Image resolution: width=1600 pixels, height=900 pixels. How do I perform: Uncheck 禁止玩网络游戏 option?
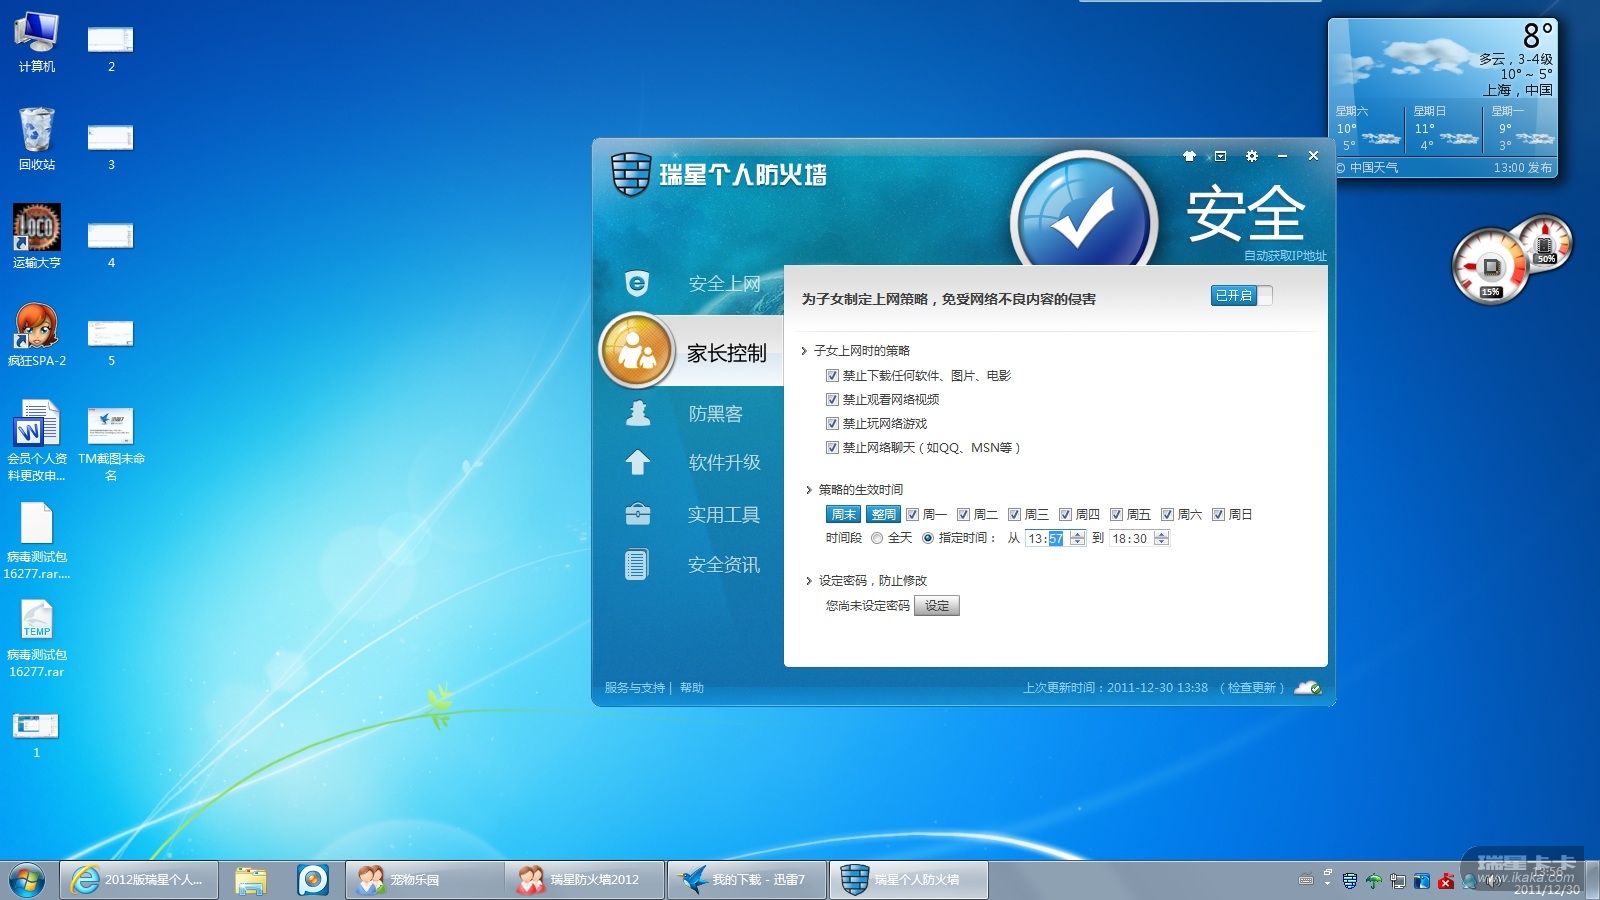(x=832, y=424)
